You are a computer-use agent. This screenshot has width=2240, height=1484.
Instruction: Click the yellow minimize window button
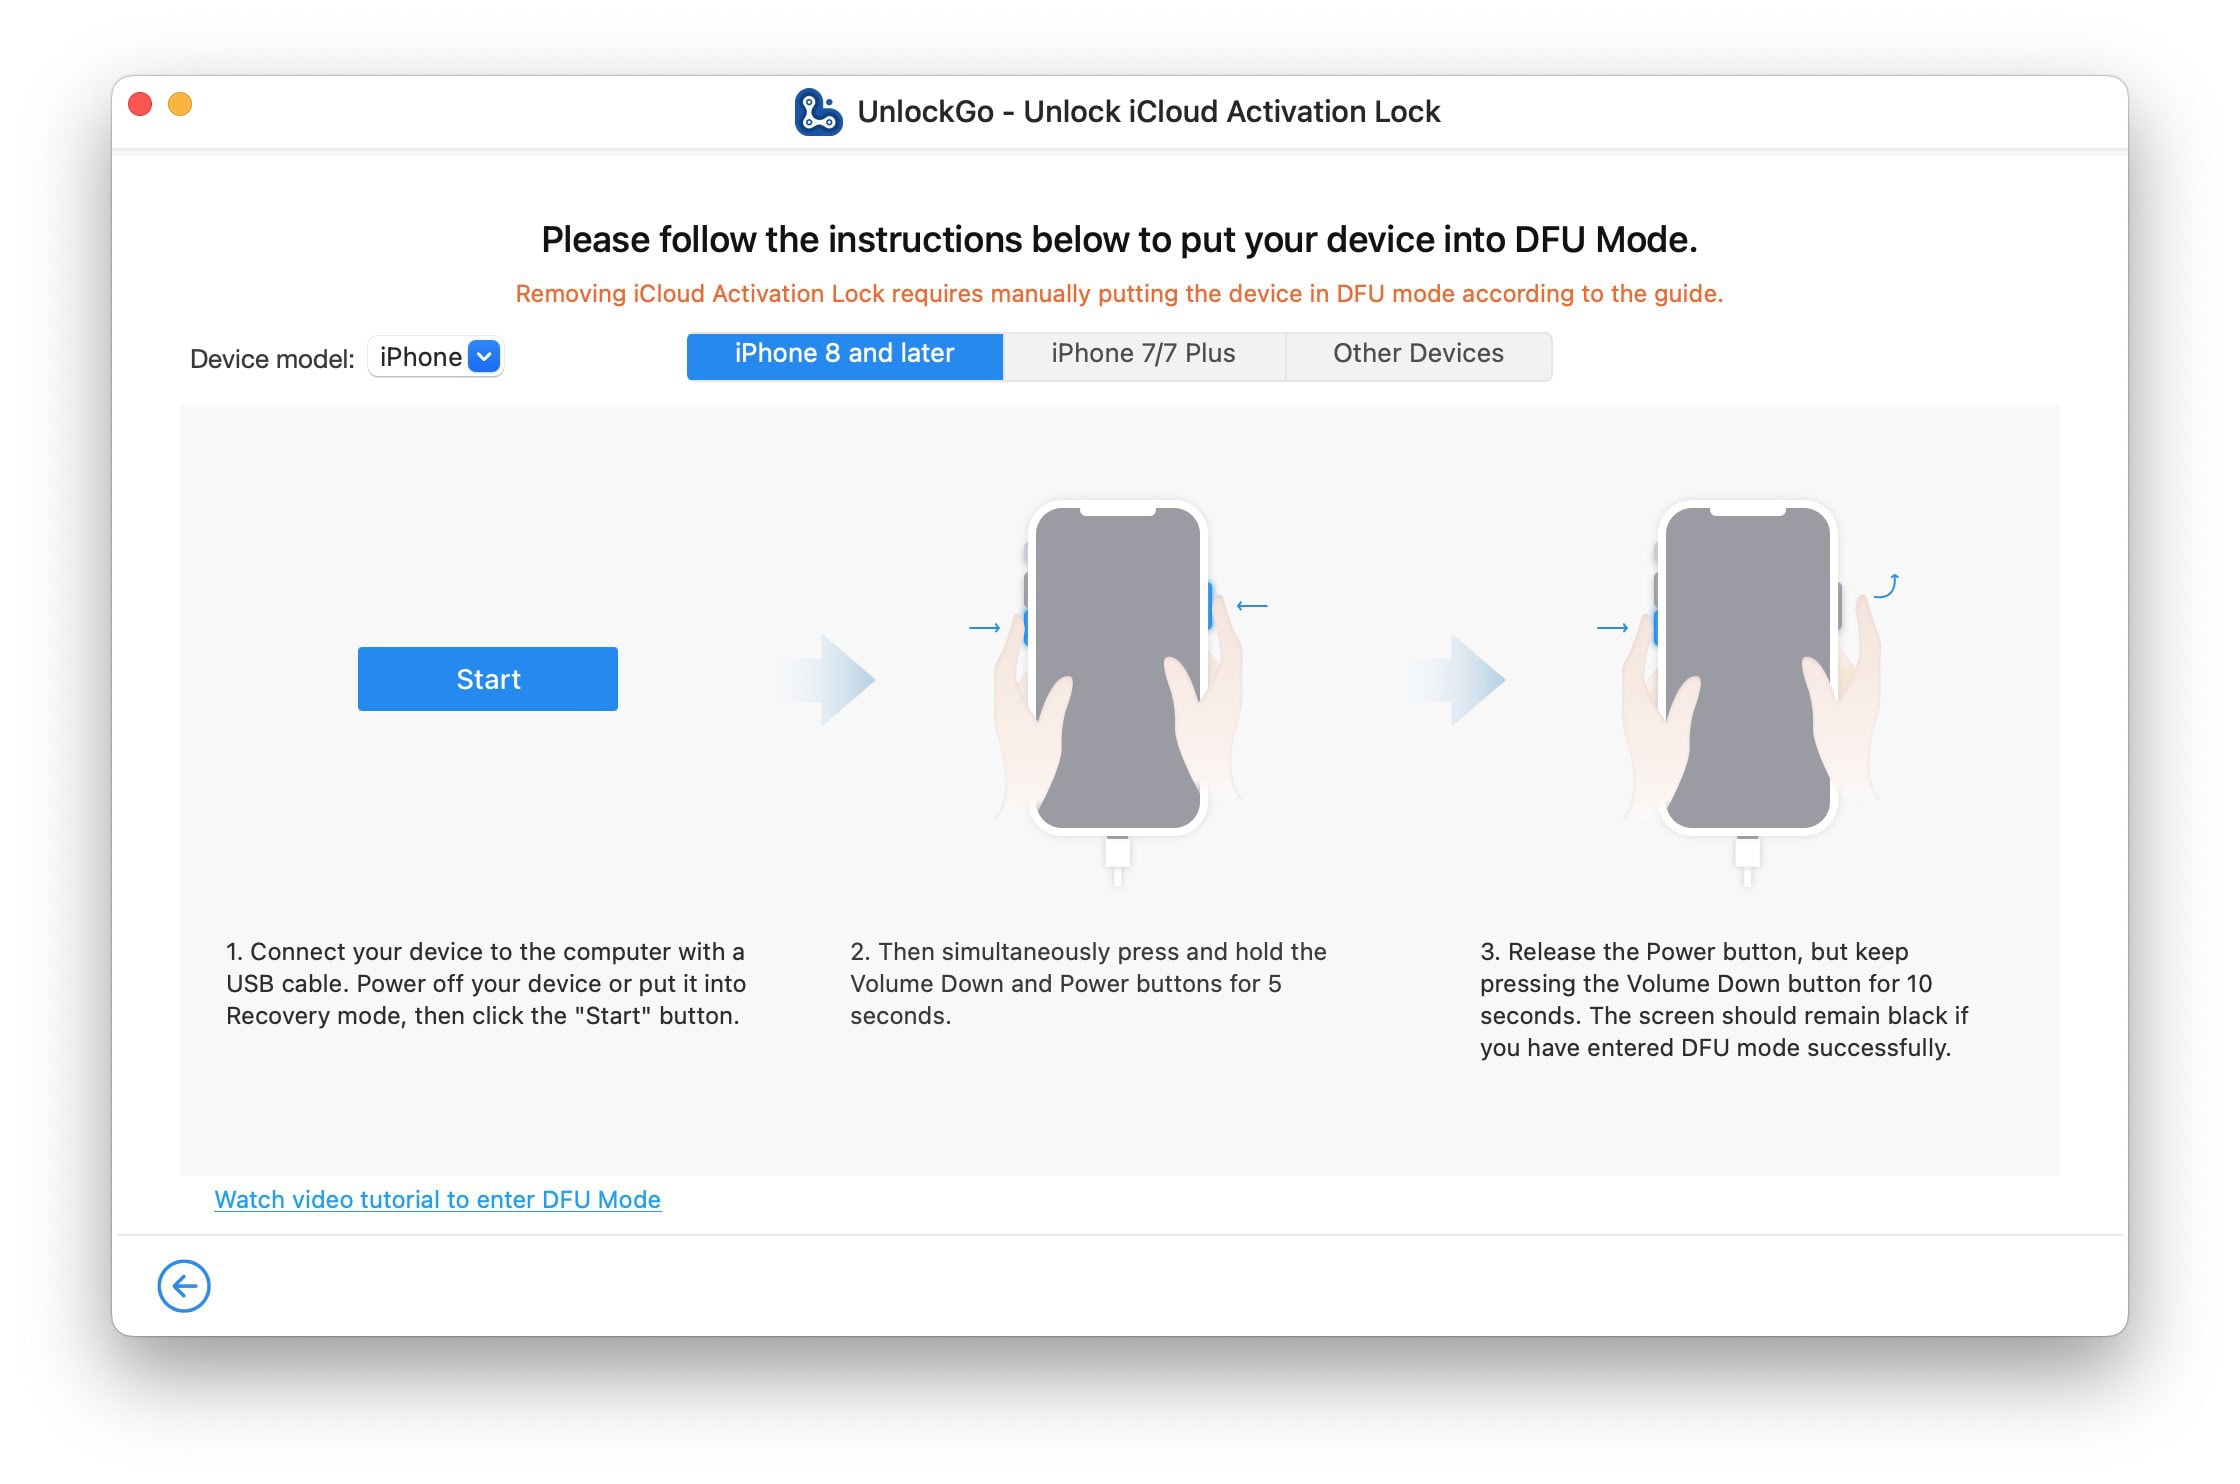tap(180, 104)
